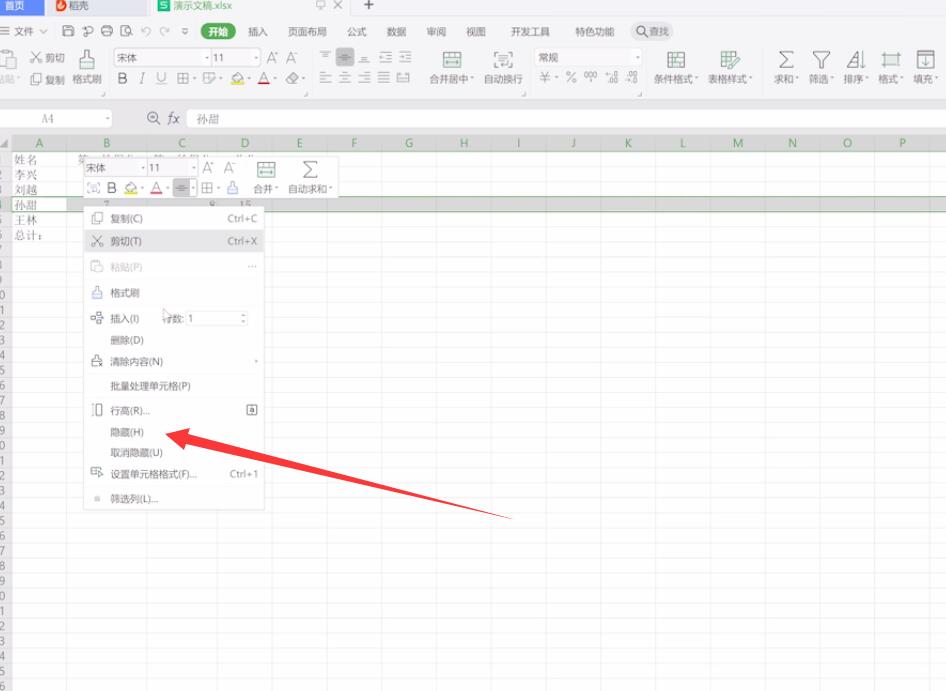Click the ribbon Cut (剪切) scissors button
The image size is (946, 691).
pyautogui.click(x=47, y=57)
